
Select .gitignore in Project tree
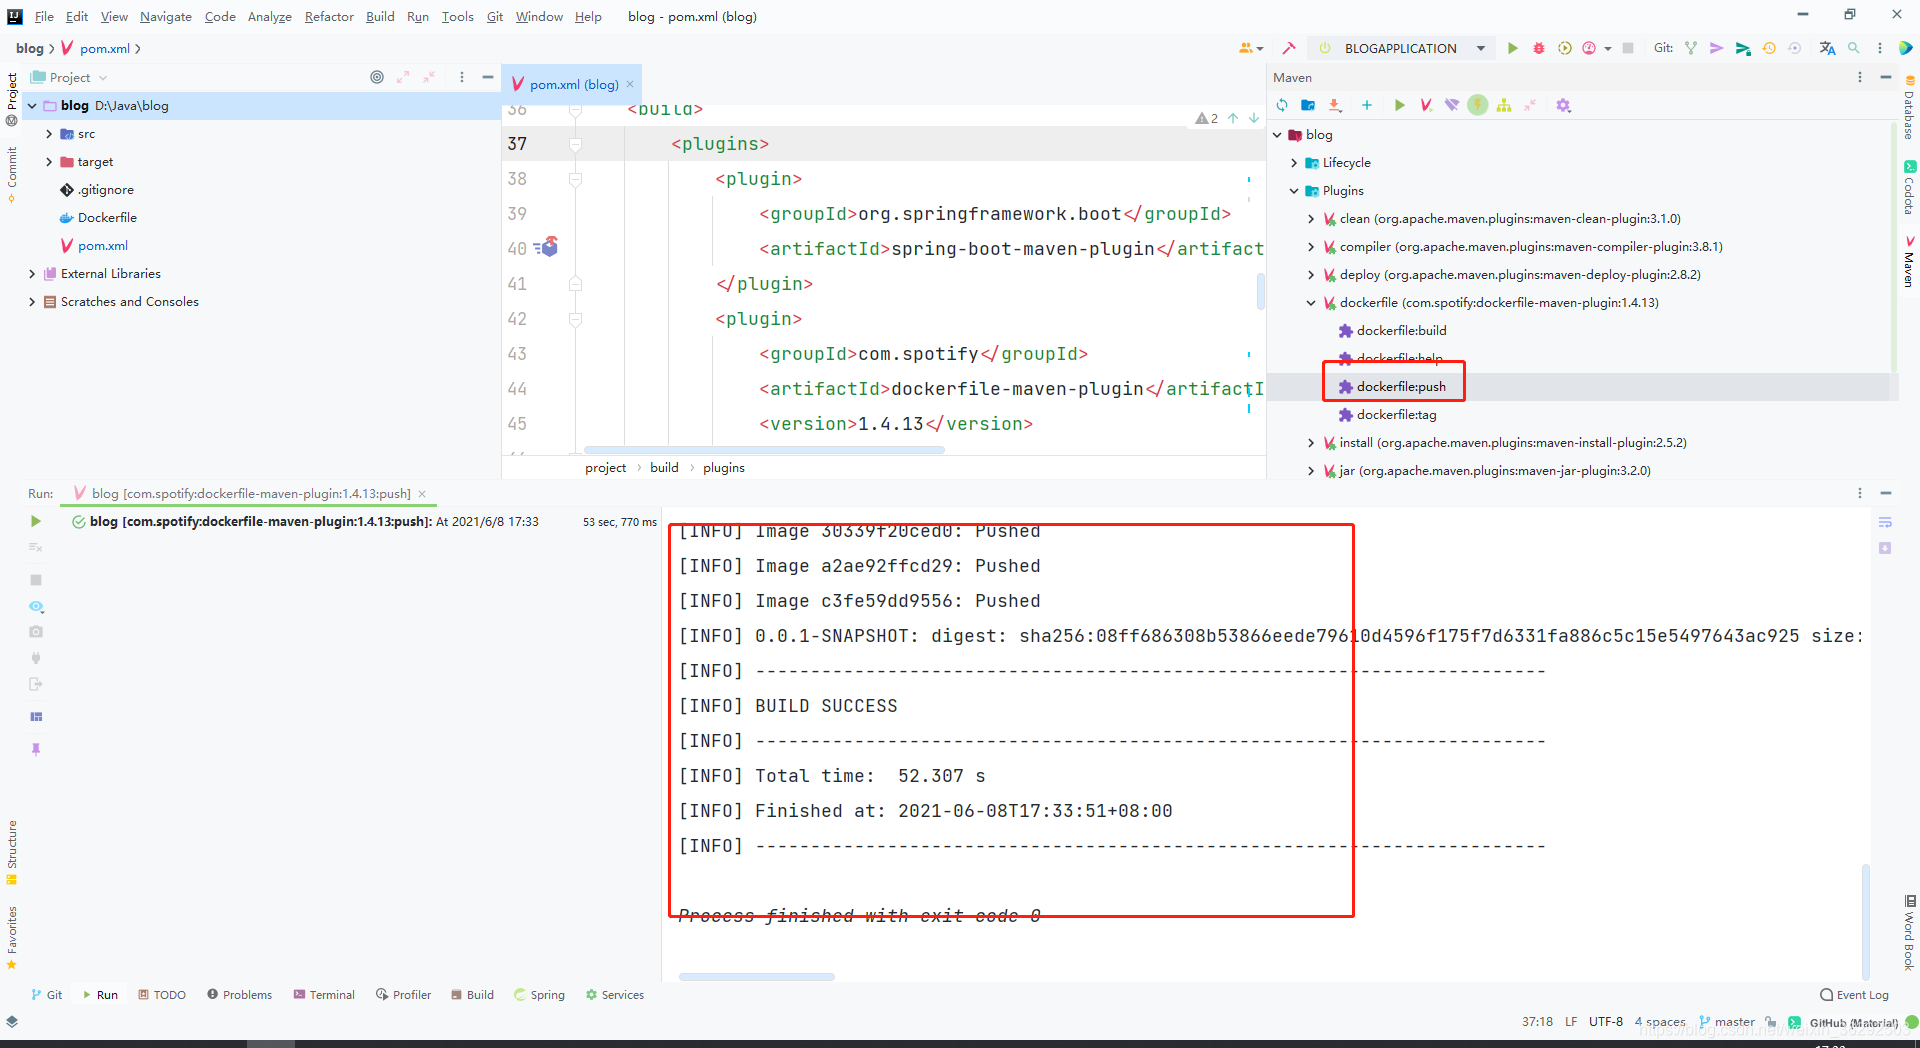point(105,189)
